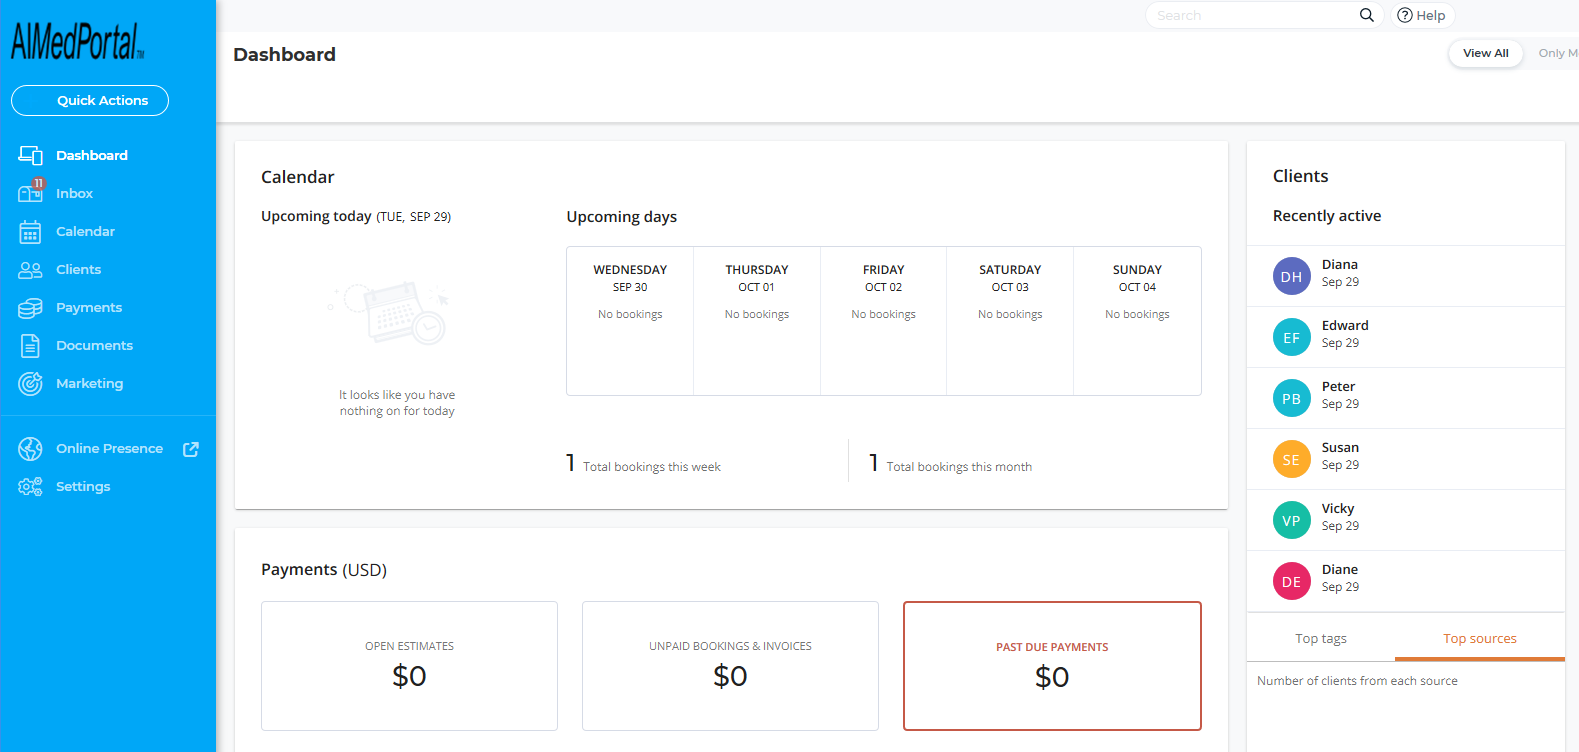Click client name Vicky
1579x752 pixels.
(x=1338, y=509)
